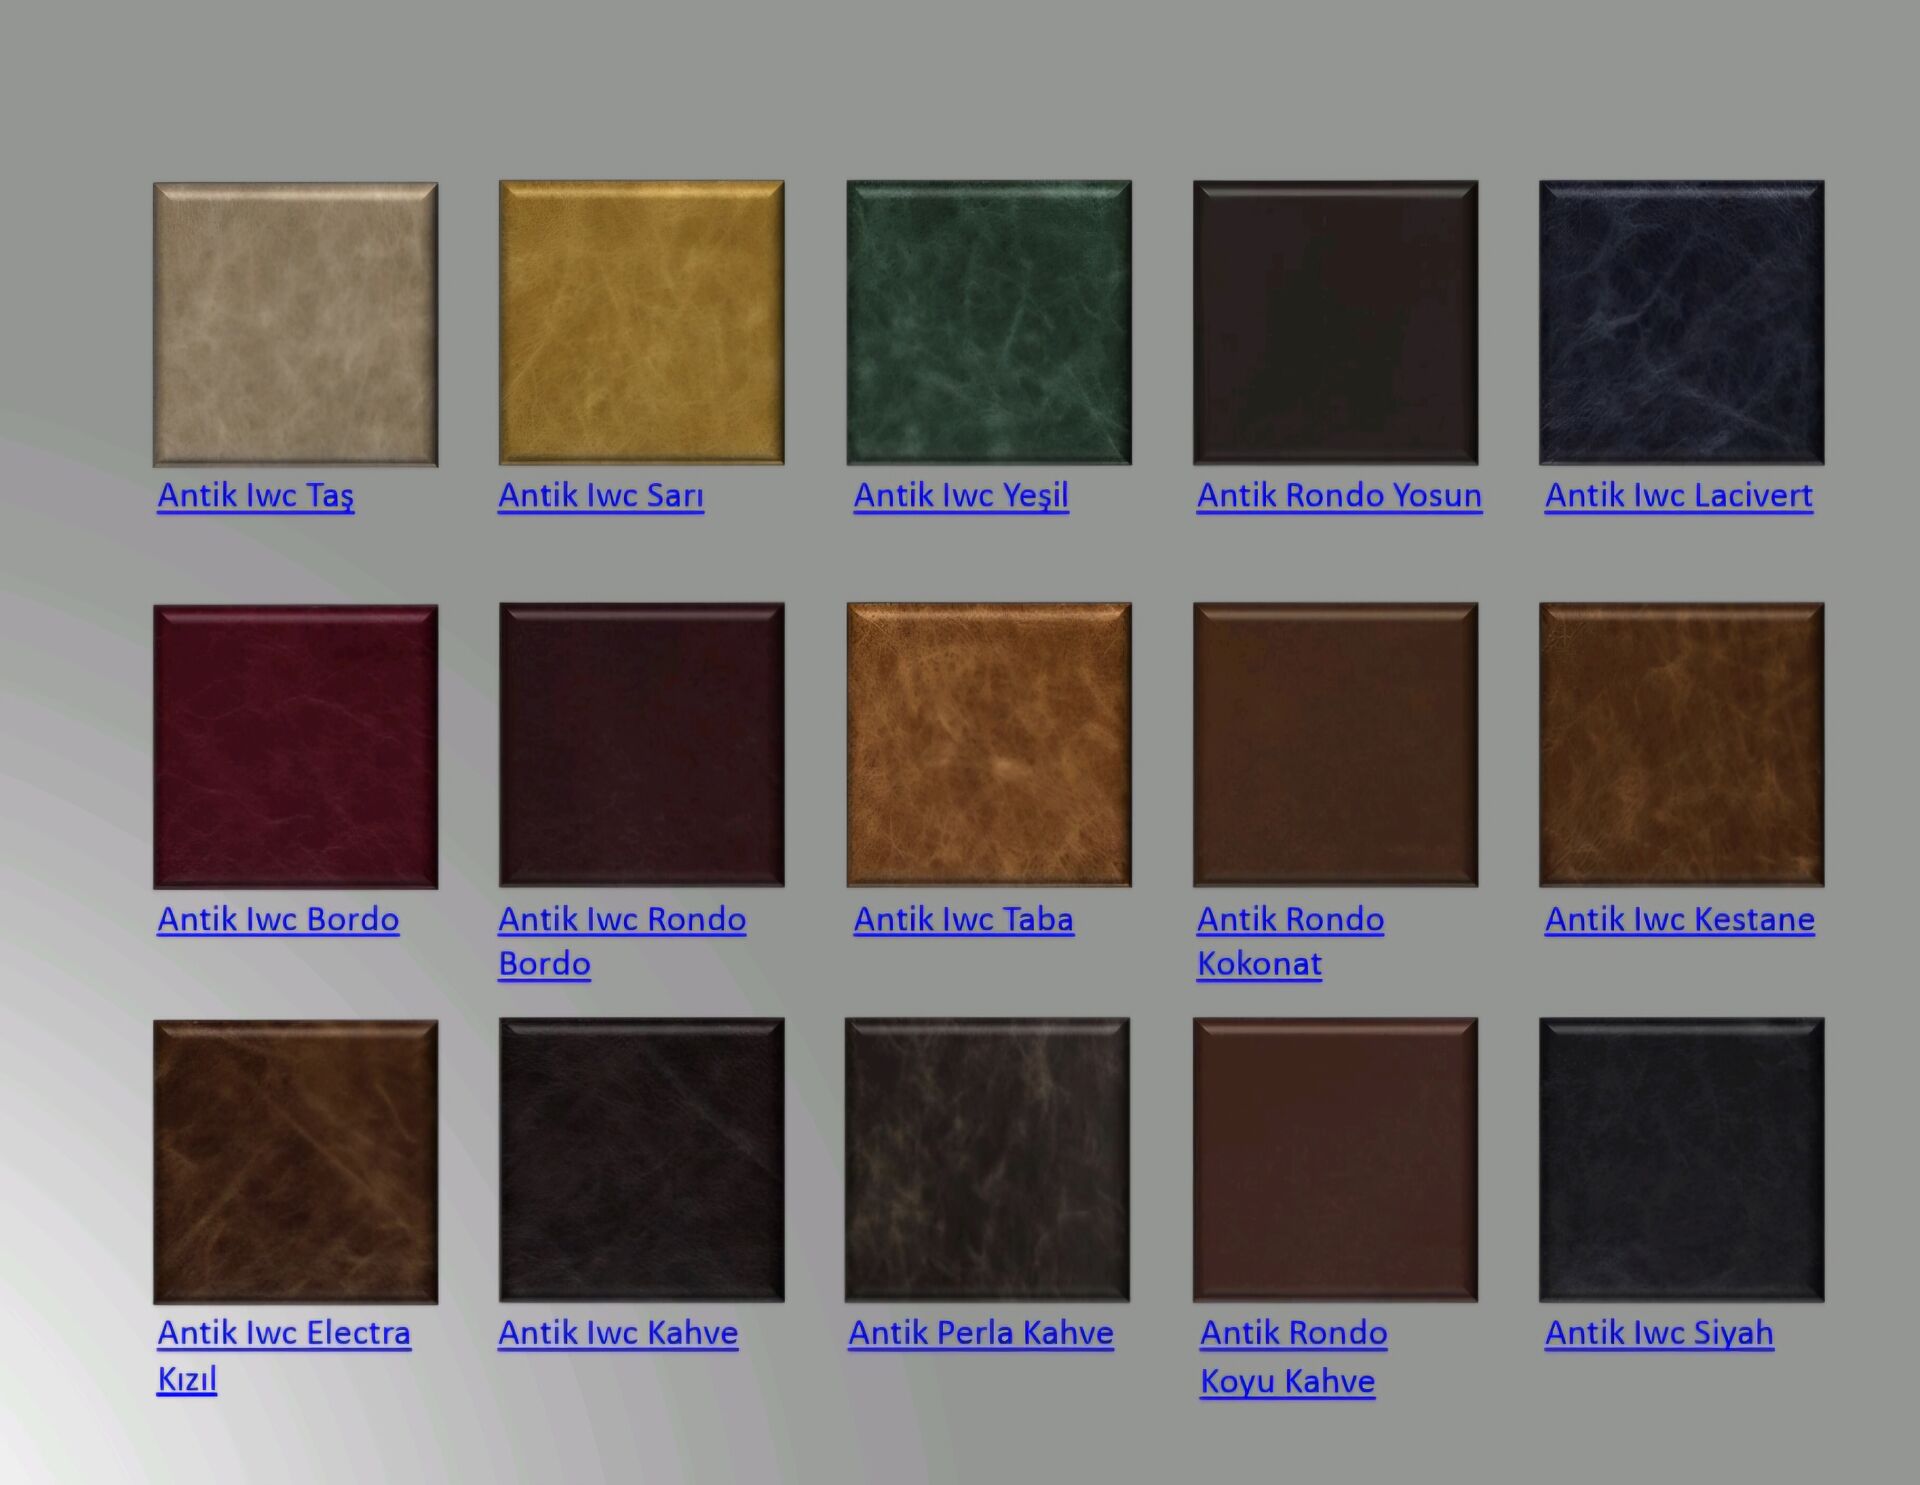Select the black Siyah leather swatch
1920x1485 pixels.
tap(1681, 1159)
